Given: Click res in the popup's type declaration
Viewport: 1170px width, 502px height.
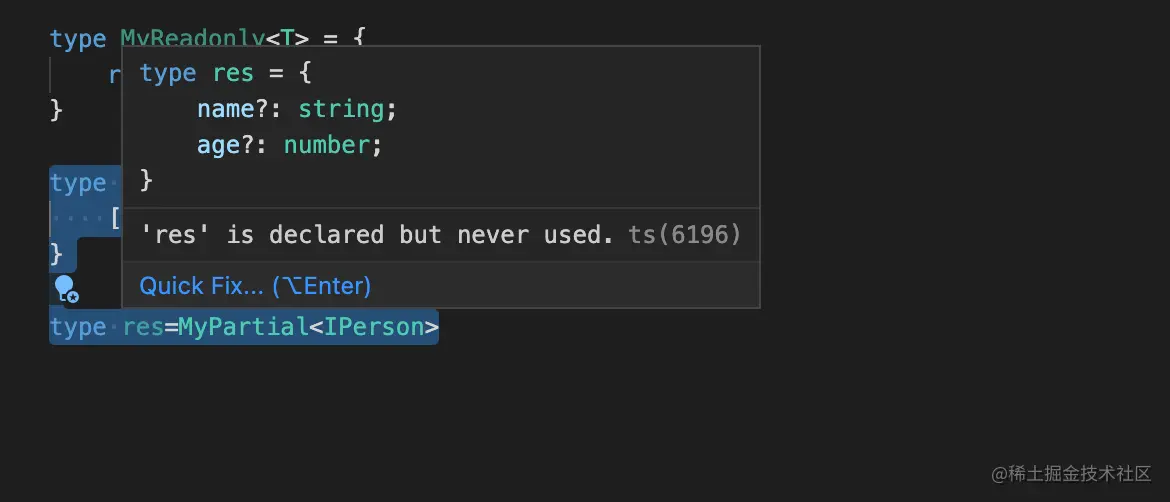Looking at the screenshot, I should tap(233, 73).
